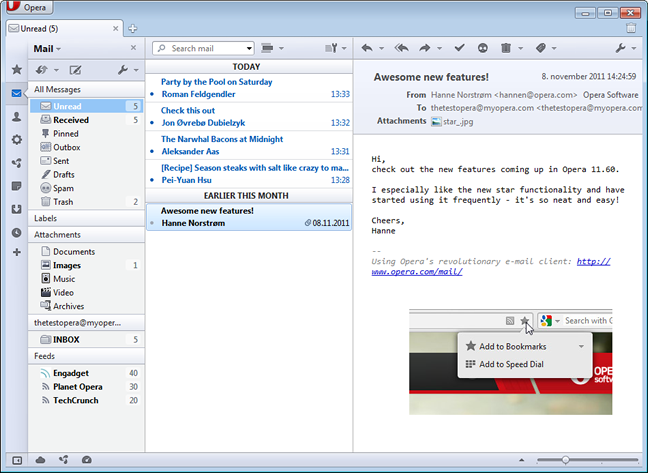Open the label tag dropdown arrow
Image resolution: width=648 pixels, height=473 pixels.
[x=554, y=48]
